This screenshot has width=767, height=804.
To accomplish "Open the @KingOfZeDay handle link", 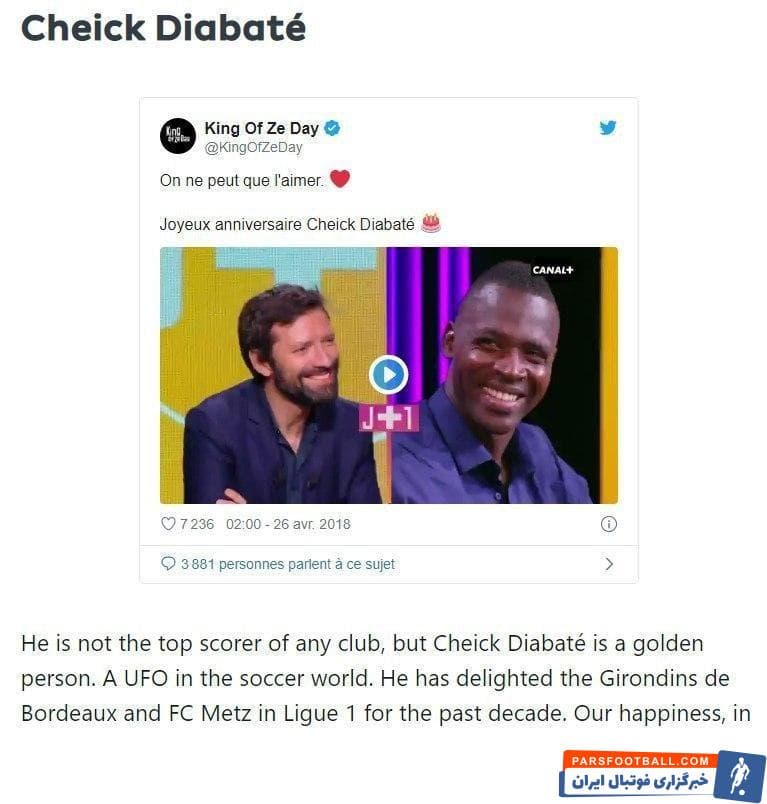I will (x=254, y=148).
